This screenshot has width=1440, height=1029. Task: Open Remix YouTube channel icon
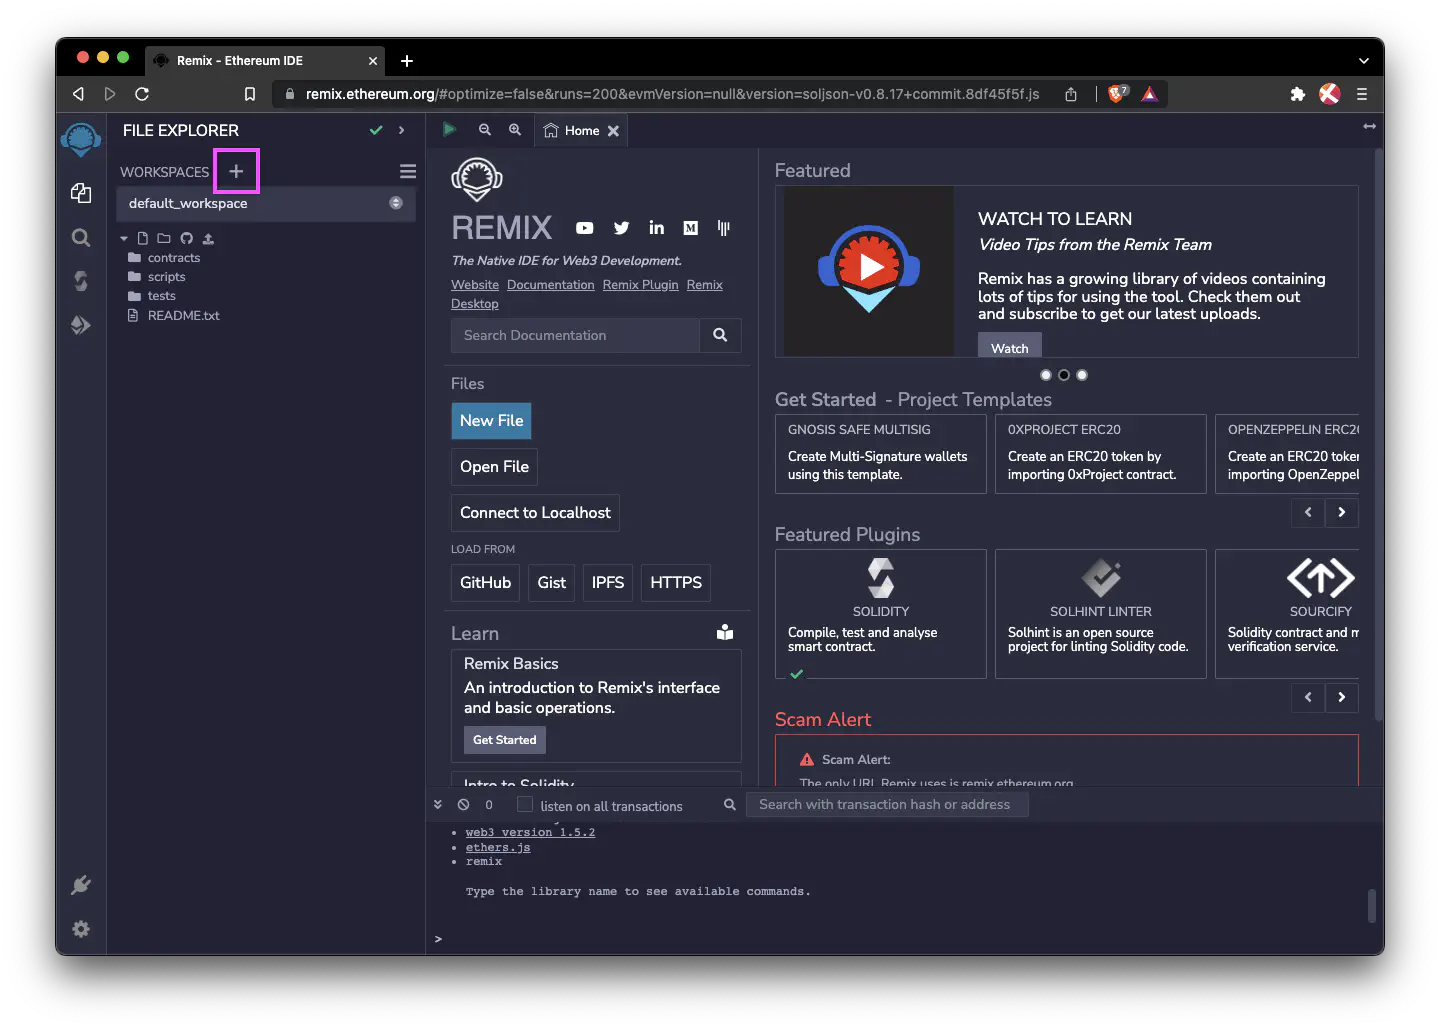(x=585, y=228)
